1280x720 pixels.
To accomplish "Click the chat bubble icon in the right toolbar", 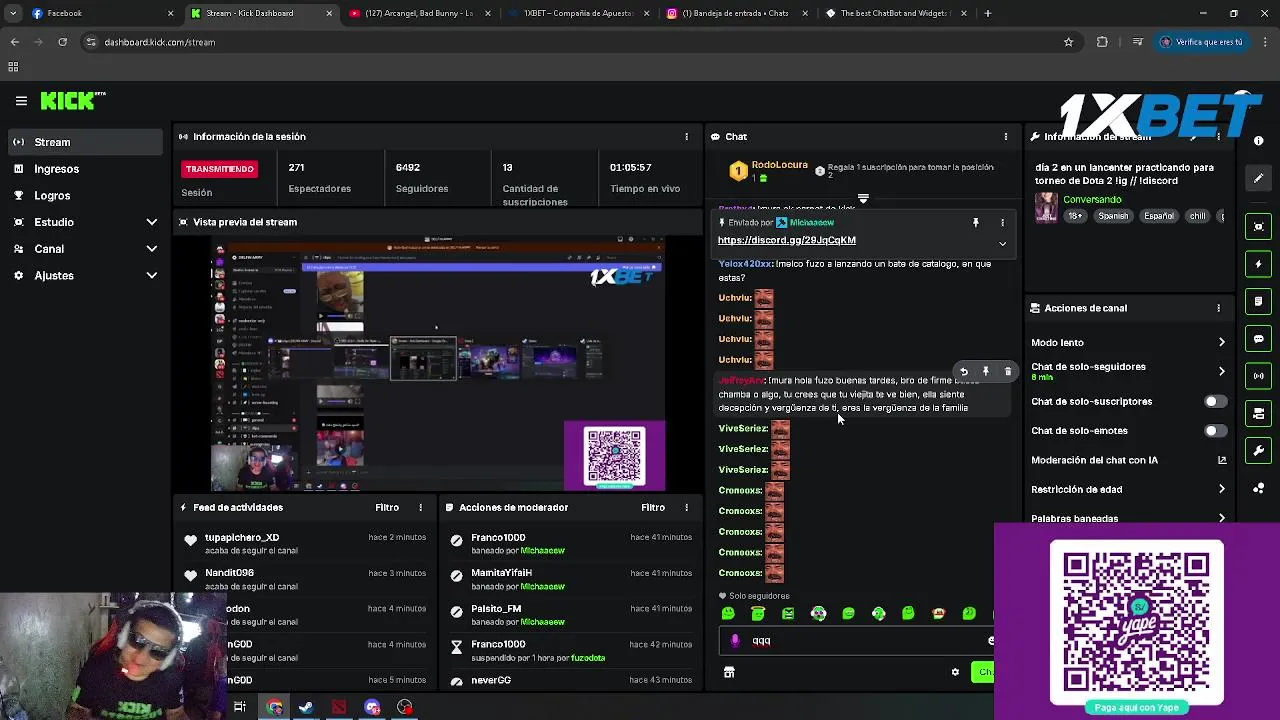I will click(1259, 339).
